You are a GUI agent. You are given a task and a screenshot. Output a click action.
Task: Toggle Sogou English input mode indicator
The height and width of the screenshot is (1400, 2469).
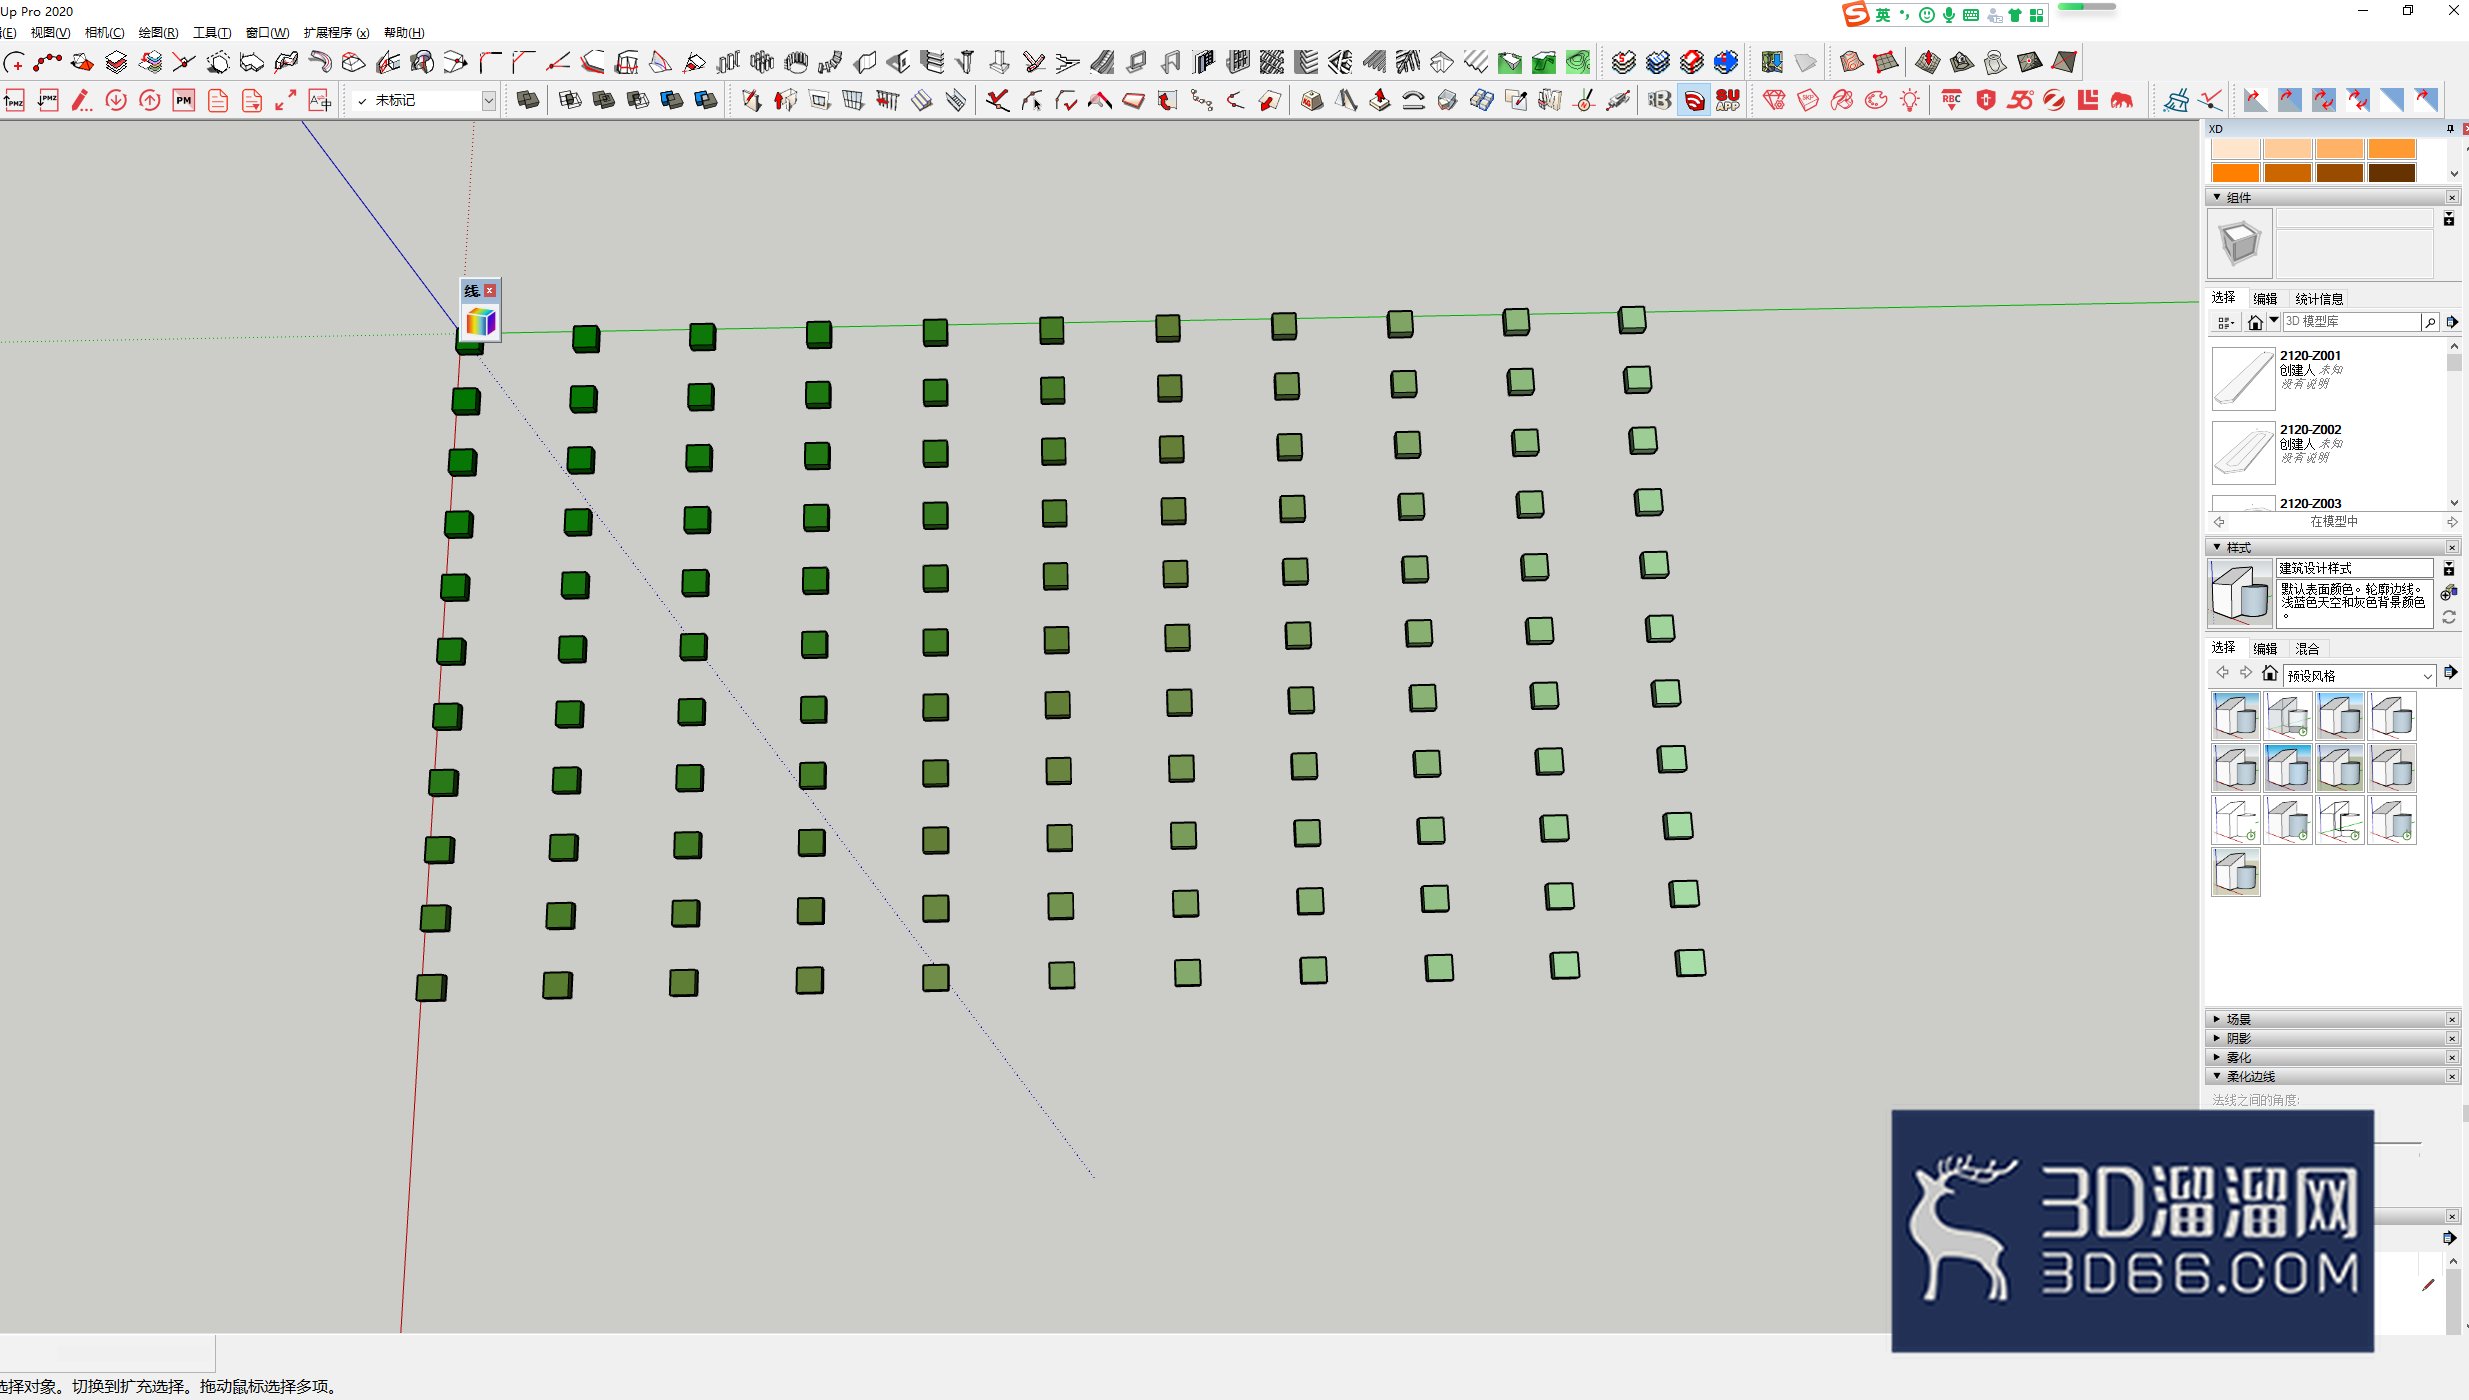click(x=1883, y=14)
